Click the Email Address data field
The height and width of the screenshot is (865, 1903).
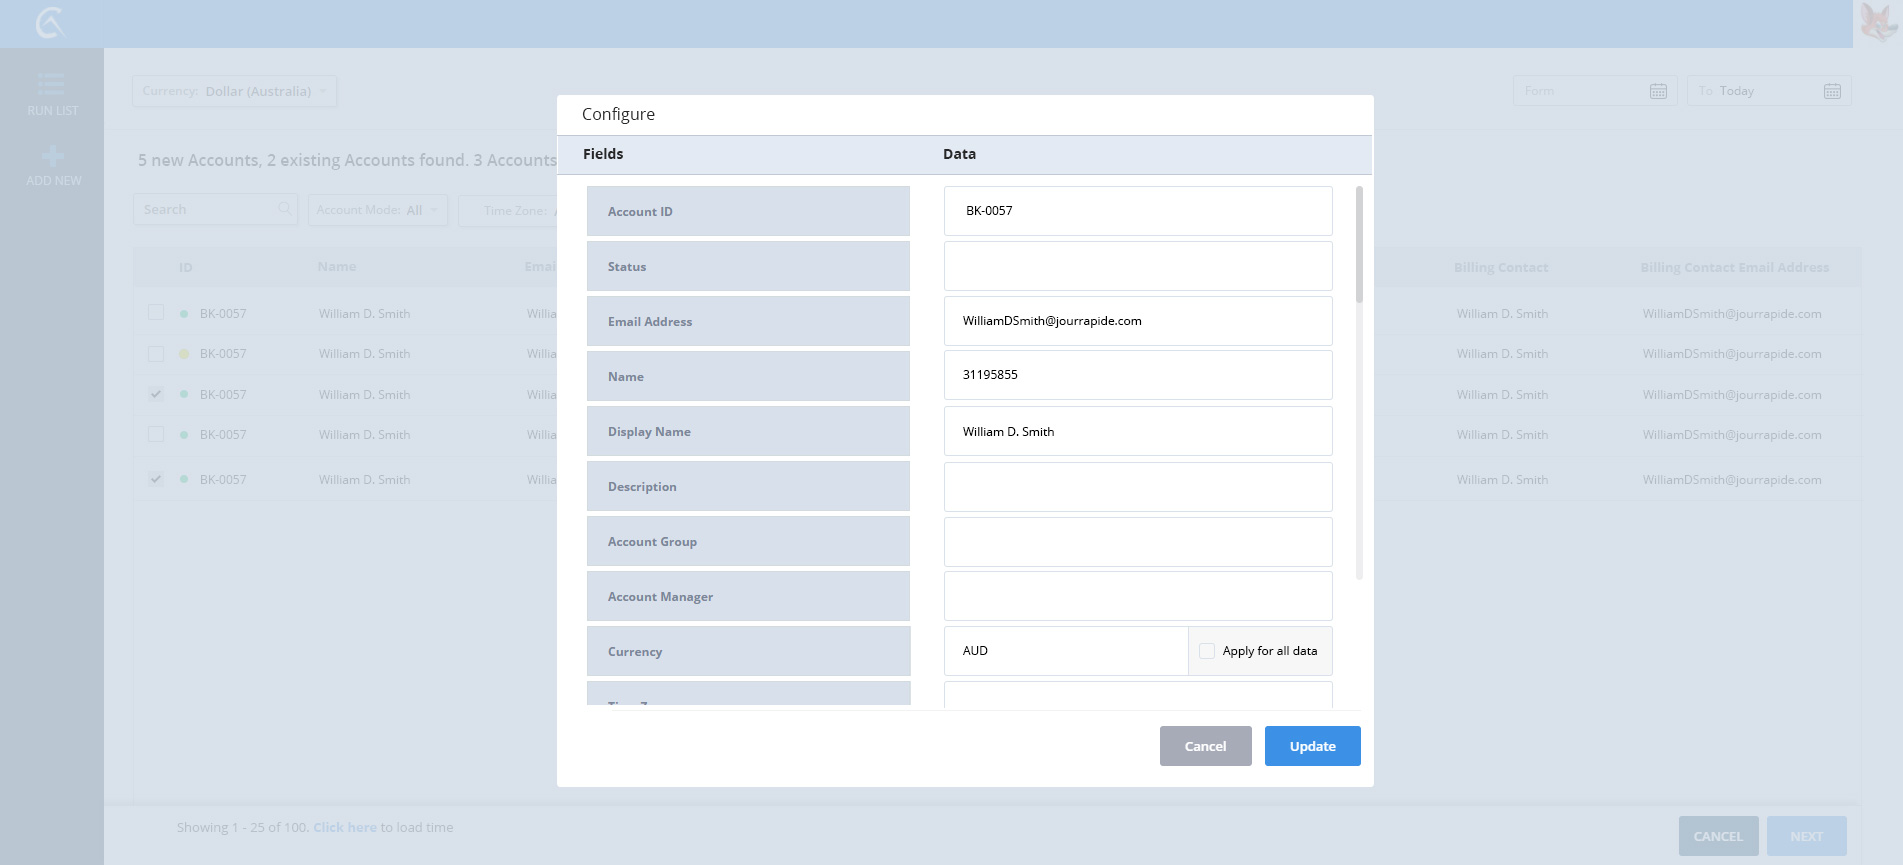coord(1137,321)
